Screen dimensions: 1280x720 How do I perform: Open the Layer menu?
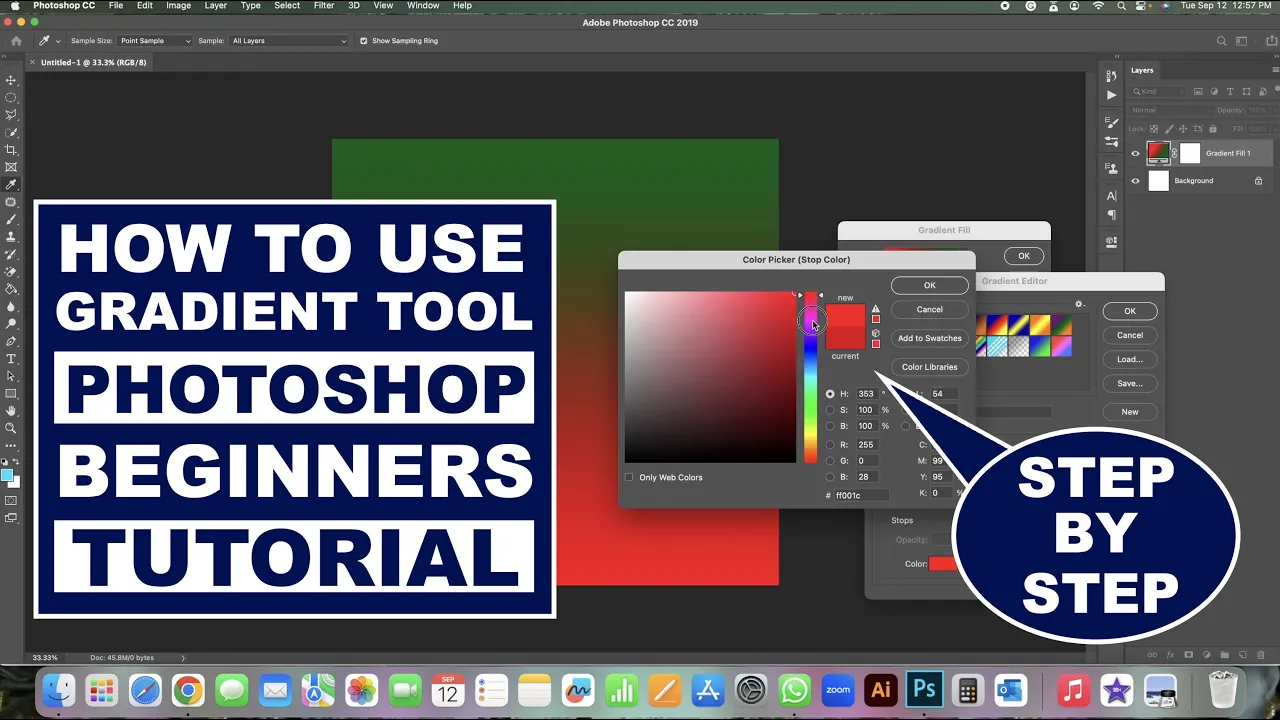[215, 6]
